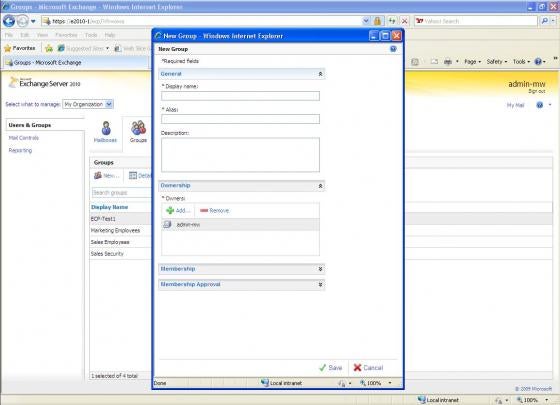Click the search magnifier icon
560x405 pixels.
(545, 21)
